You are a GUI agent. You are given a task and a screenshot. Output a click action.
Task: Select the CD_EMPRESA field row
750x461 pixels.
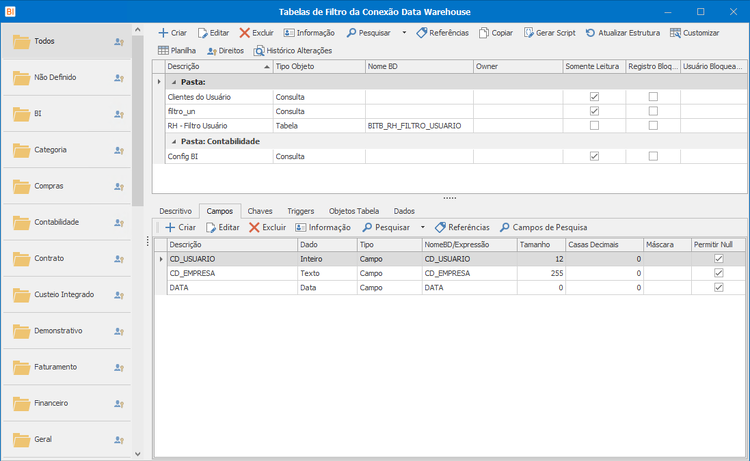450,274
